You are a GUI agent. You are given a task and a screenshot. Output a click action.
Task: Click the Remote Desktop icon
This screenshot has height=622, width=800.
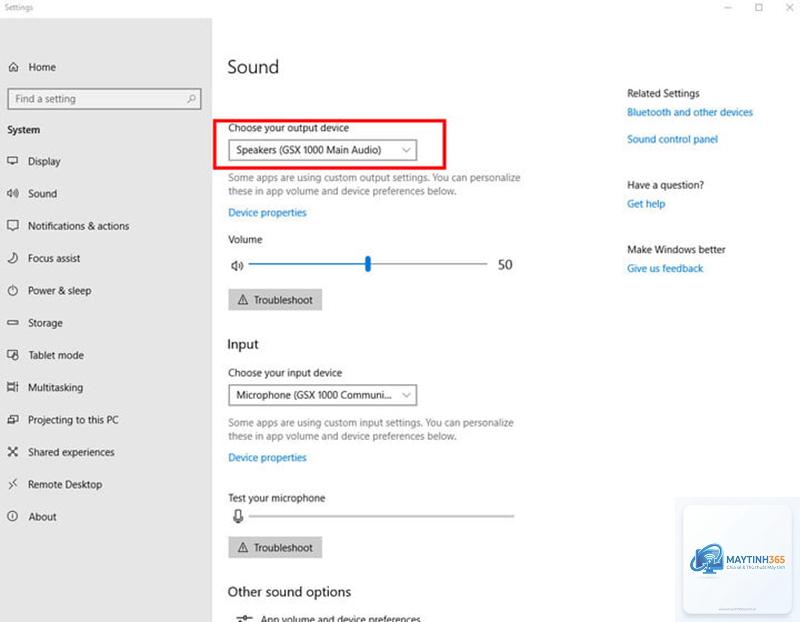coord(13,484)
